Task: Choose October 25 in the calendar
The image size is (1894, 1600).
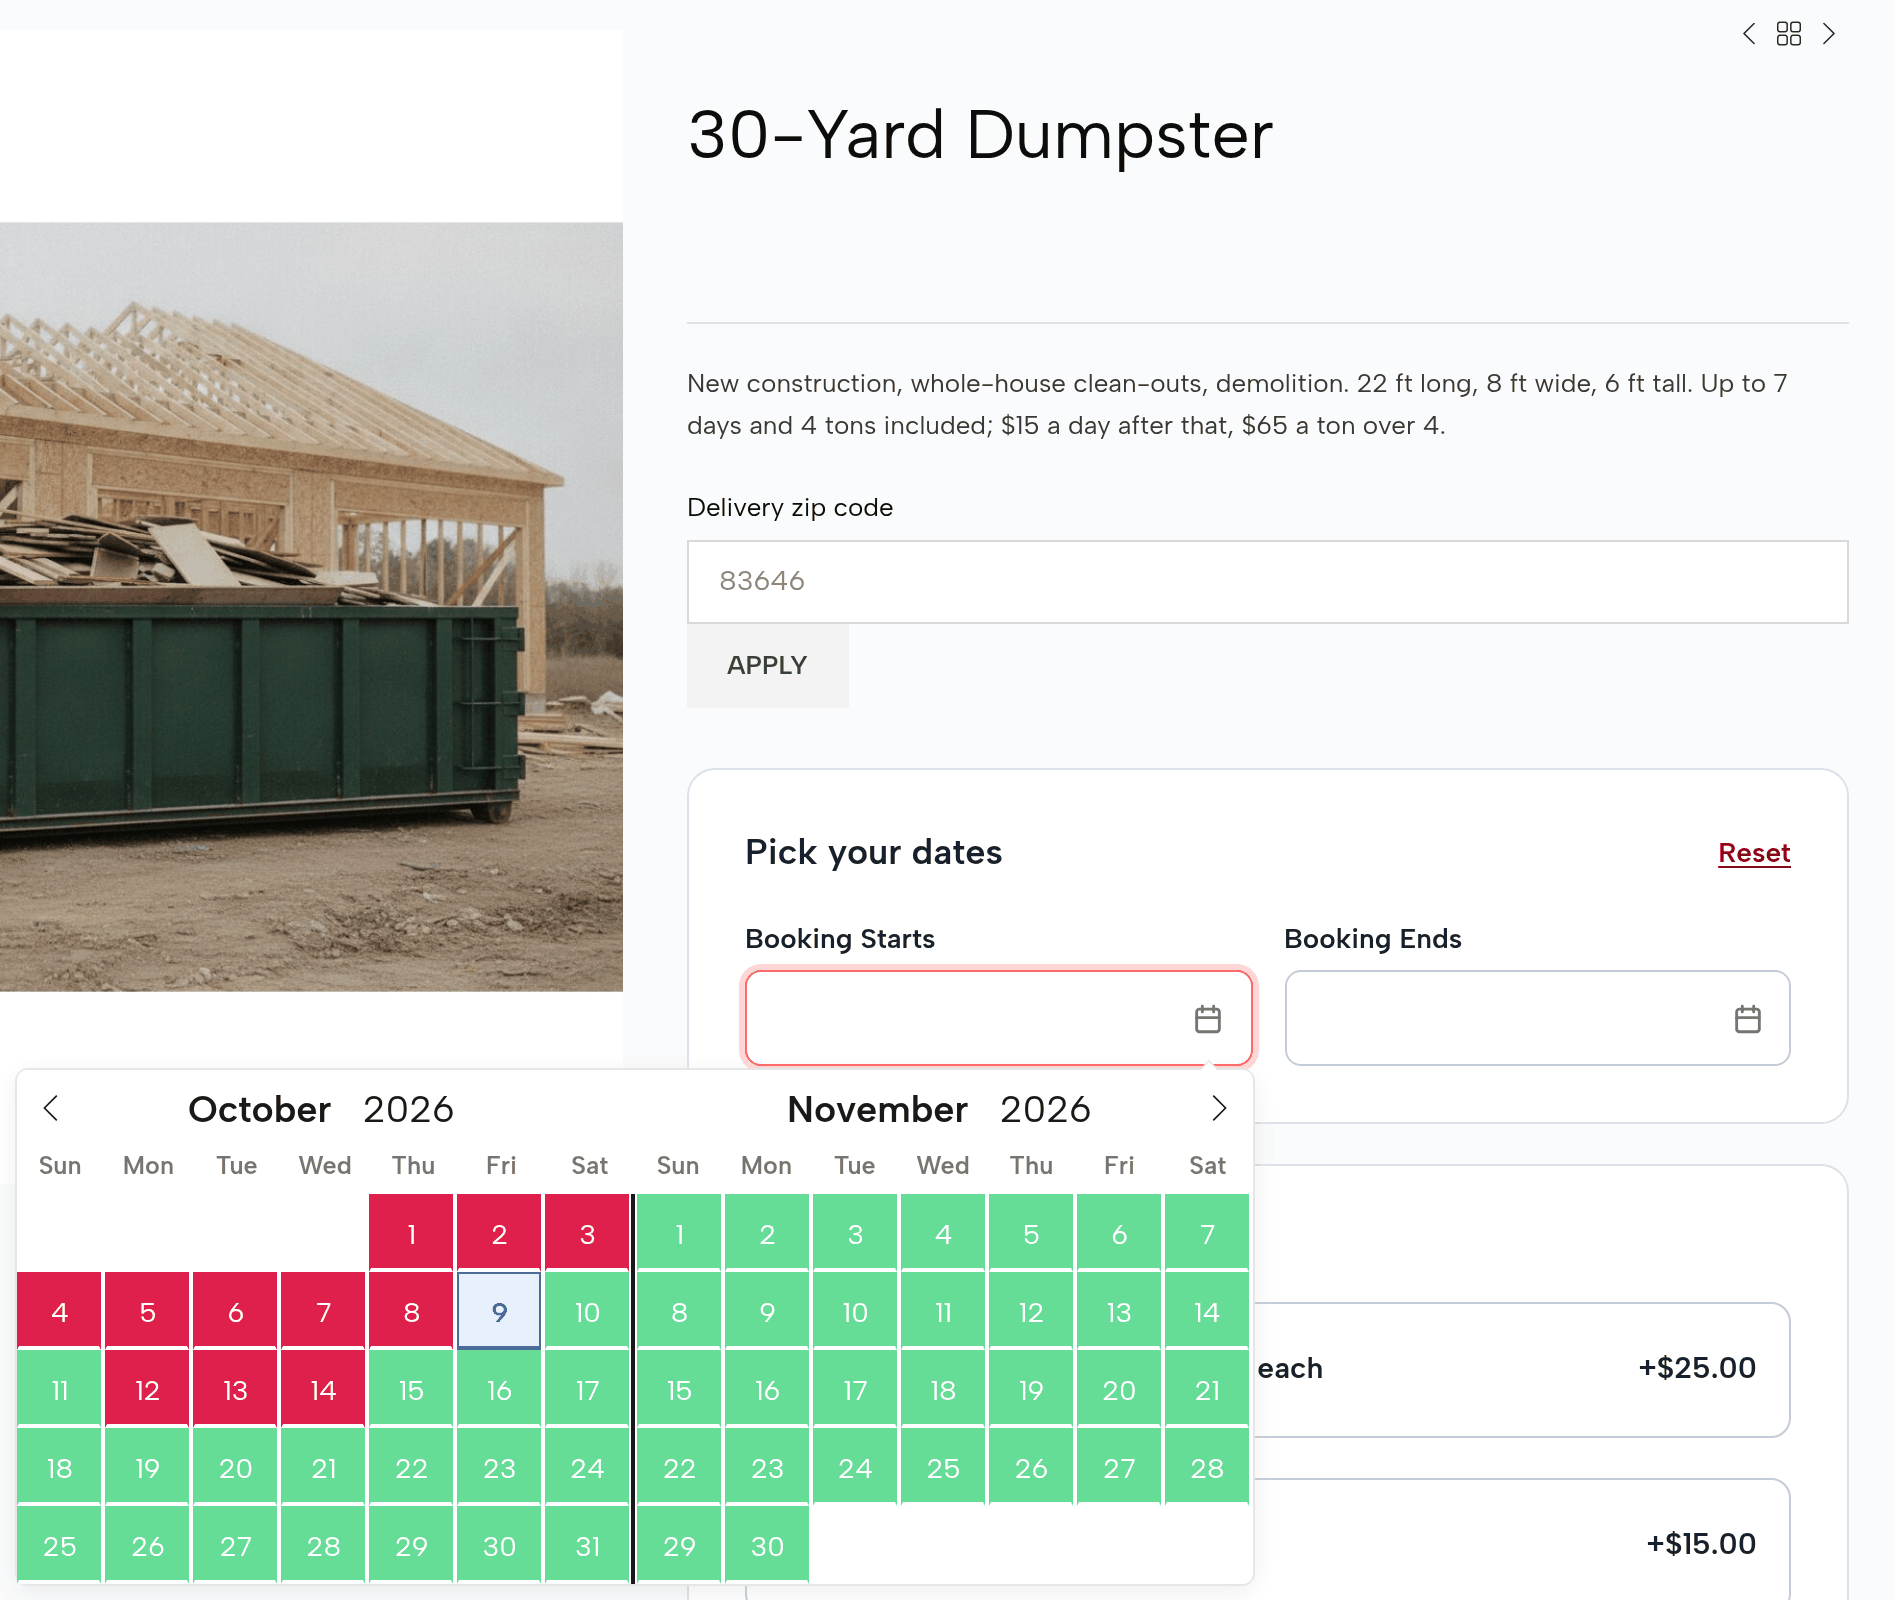Action: (x=59, y=1545)
